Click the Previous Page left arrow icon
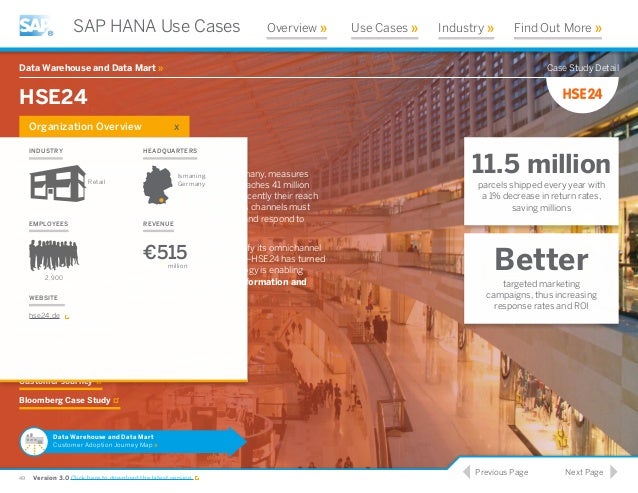Screen dimensions: 638x493 tap(466, 472)
